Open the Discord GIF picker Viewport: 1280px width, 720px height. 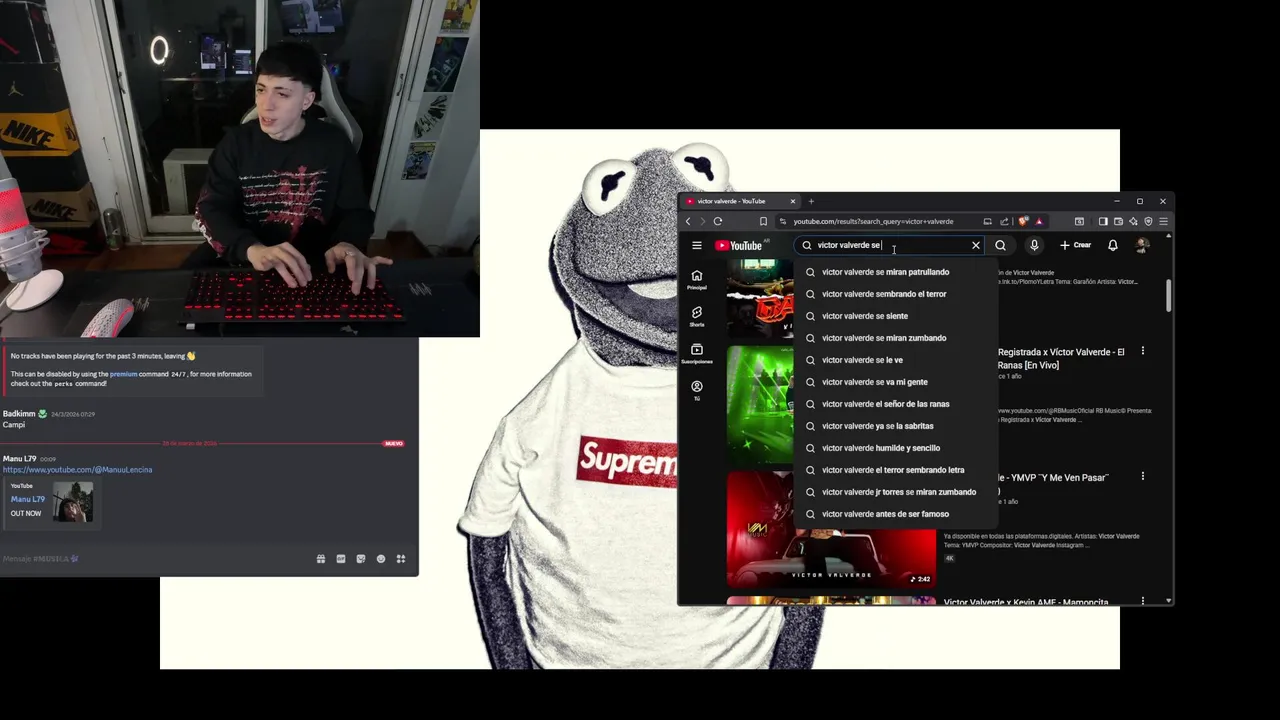[x=341, y=559]
